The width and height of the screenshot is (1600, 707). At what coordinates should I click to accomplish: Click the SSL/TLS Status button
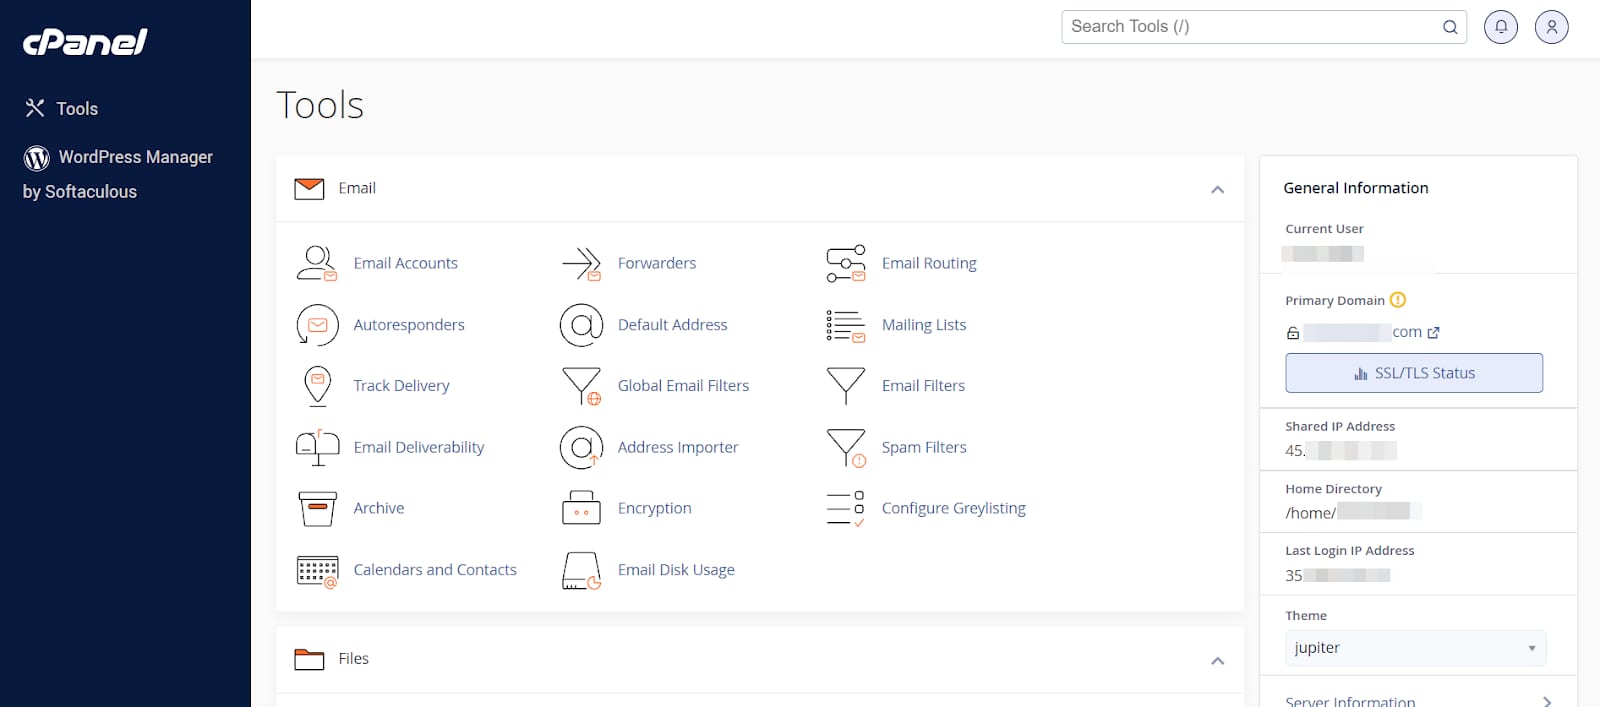click(x=1413, y=373)
